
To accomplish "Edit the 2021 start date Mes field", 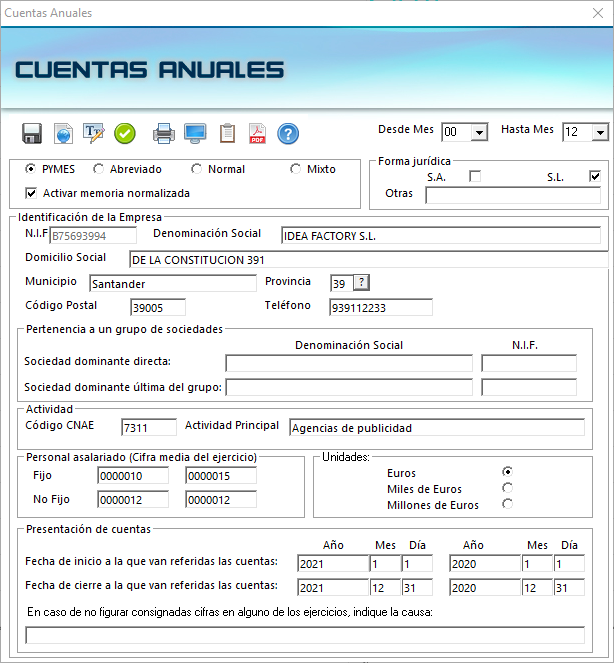I will [385, 564].
